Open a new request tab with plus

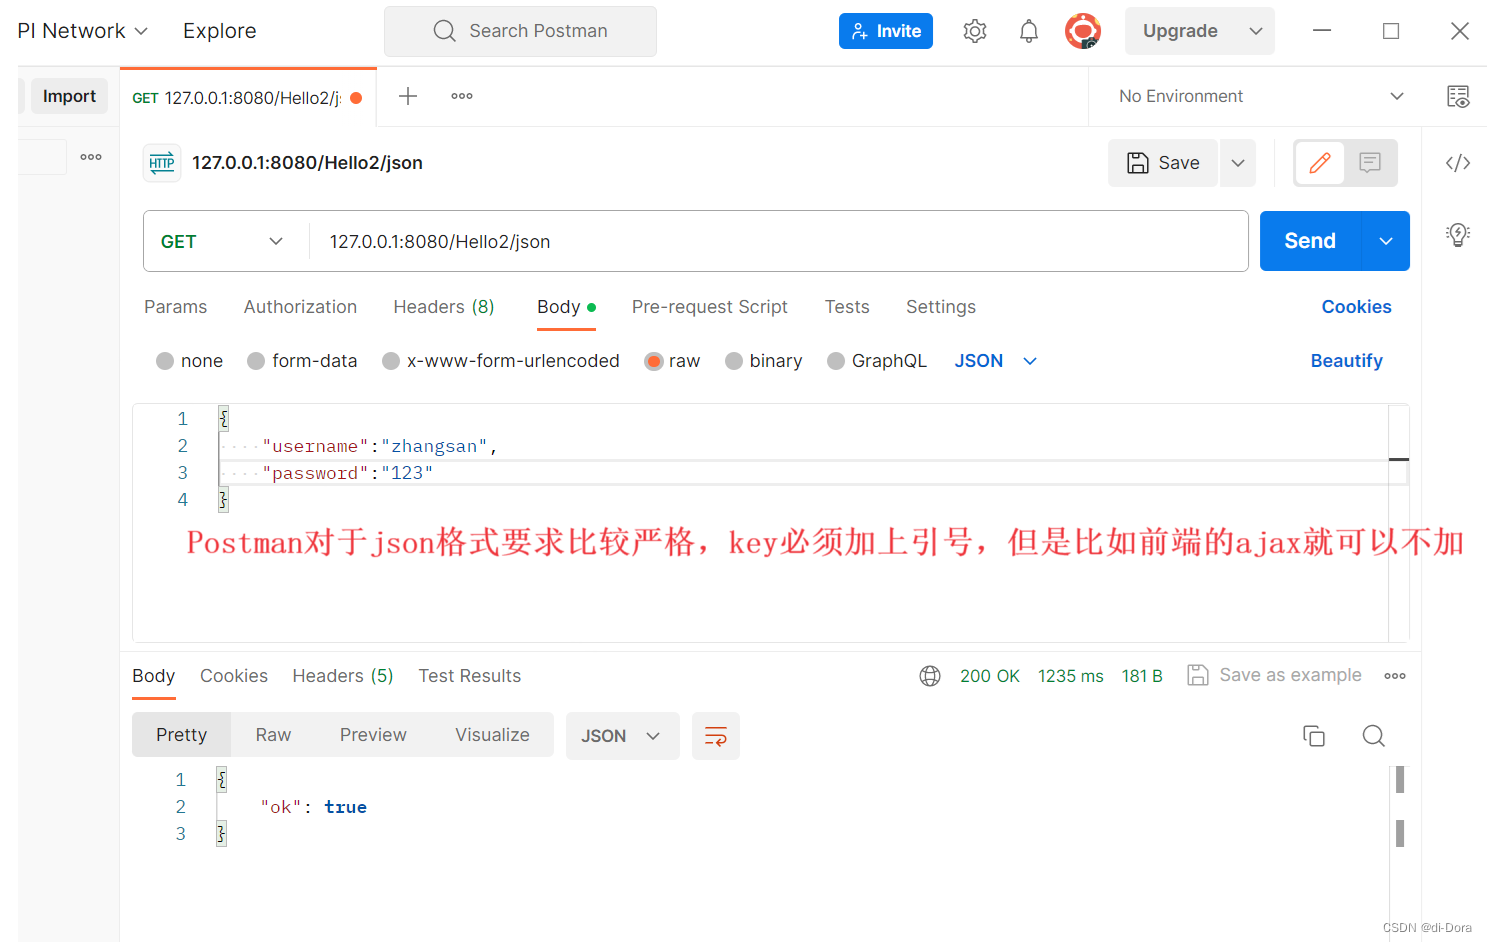[x=408, y=96]
